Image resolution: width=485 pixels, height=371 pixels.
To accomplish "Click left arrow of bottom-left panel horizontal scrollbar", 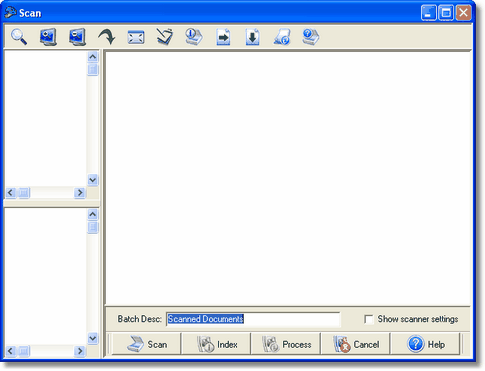I will [x=11, y=351].
